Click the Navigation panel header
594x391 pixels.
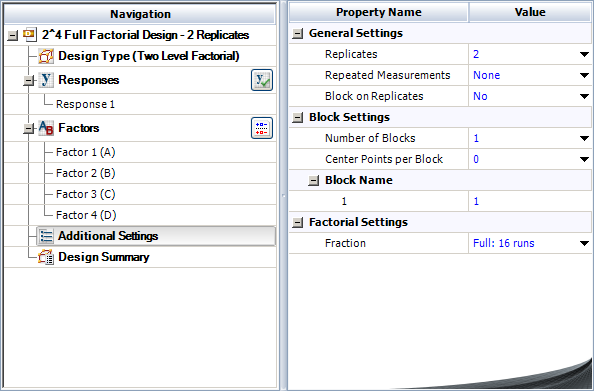click(x=140, y=14)
